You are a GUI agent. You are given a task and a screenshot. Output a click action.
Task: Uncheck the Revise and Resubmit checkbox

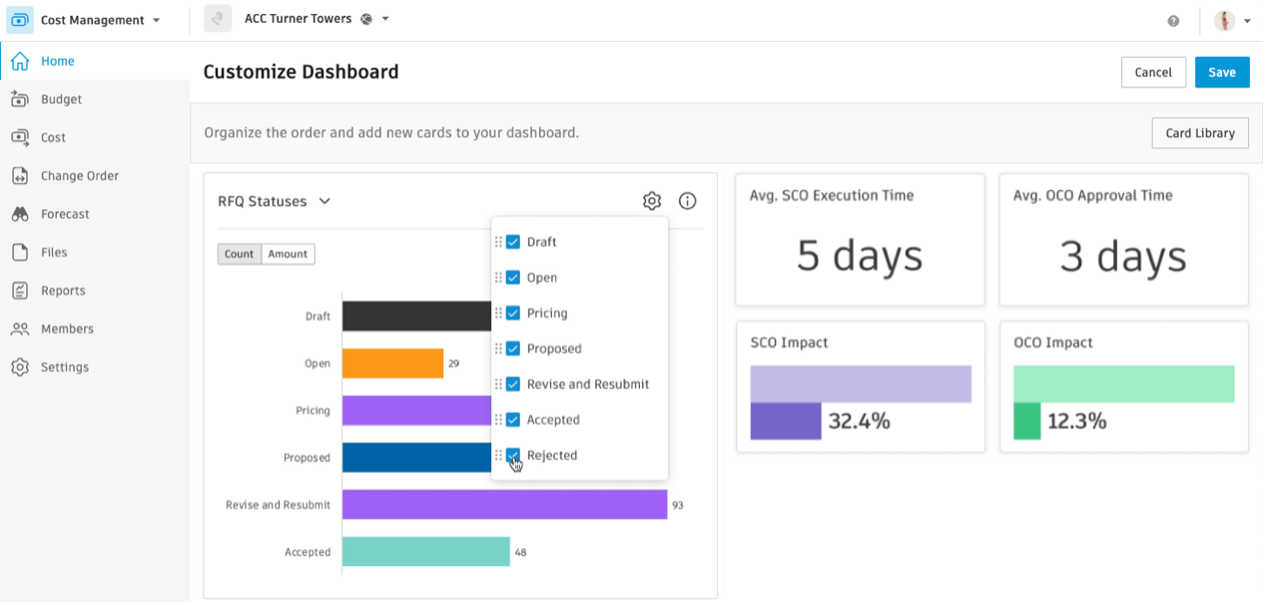coord(513,384)
